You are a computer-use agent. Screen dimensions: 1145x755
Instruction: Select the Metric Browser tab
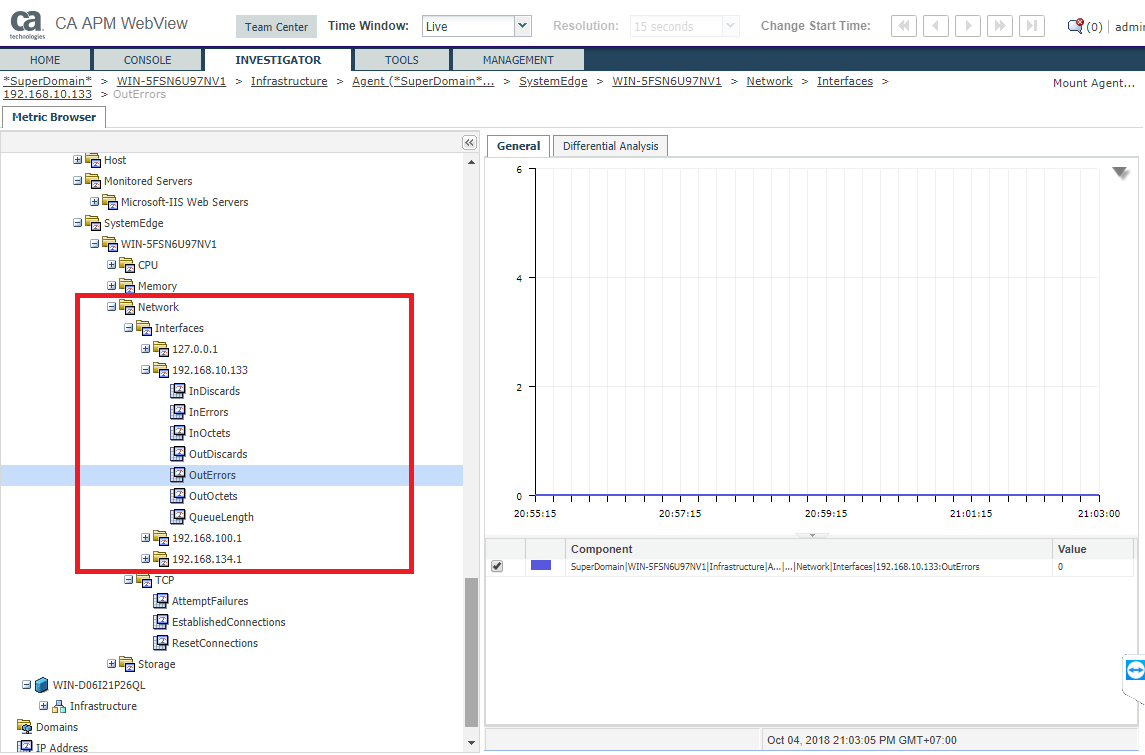pos(54,117)
